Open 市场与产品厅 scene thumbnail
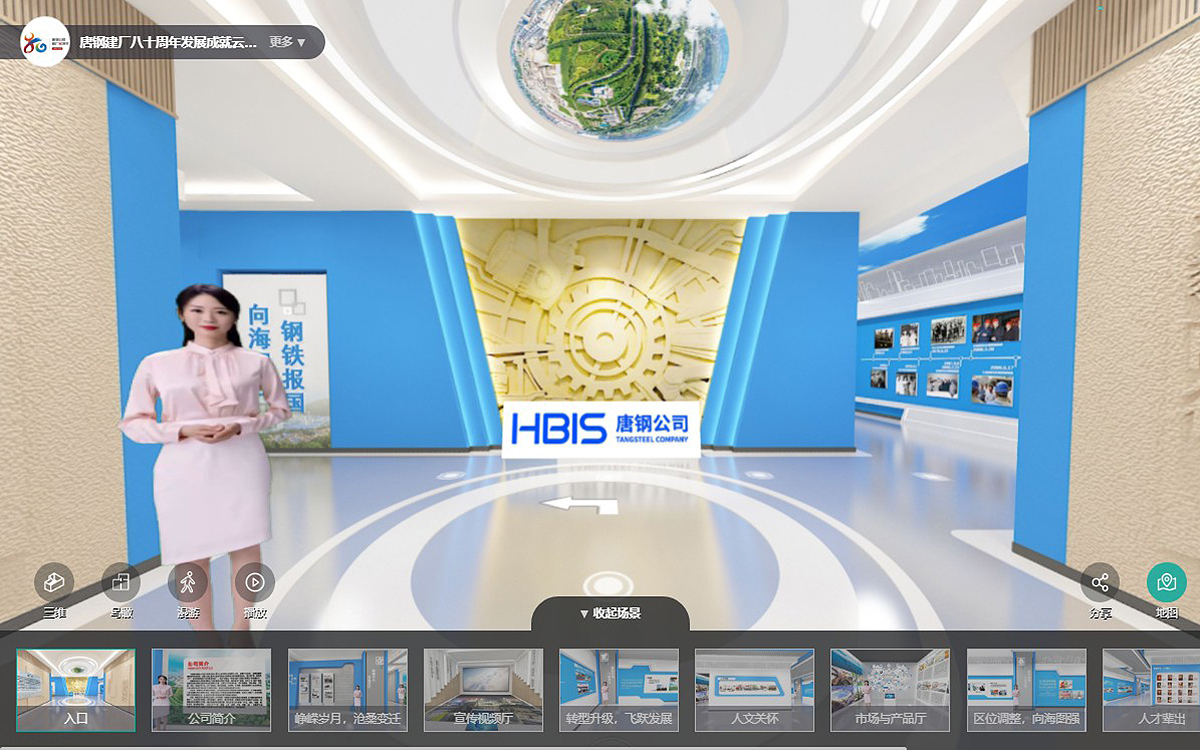Screen dimensions: 1200x750 point(890,689)
